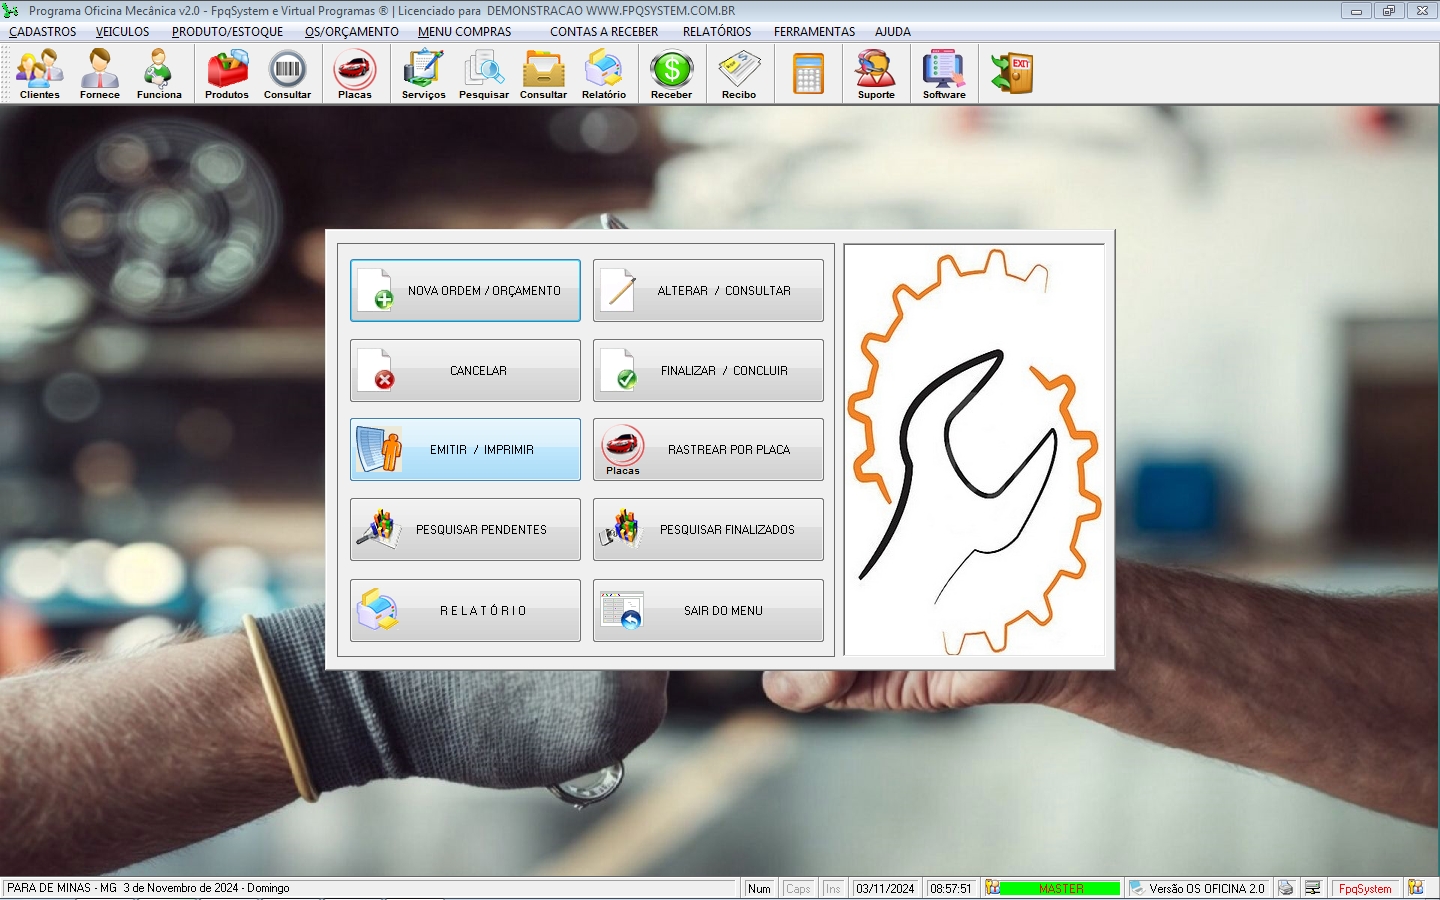The width and height of the screenshot is (1440, 900).
Task: Click PESQUISAR PENDENTES button
Action: [465, 530]
